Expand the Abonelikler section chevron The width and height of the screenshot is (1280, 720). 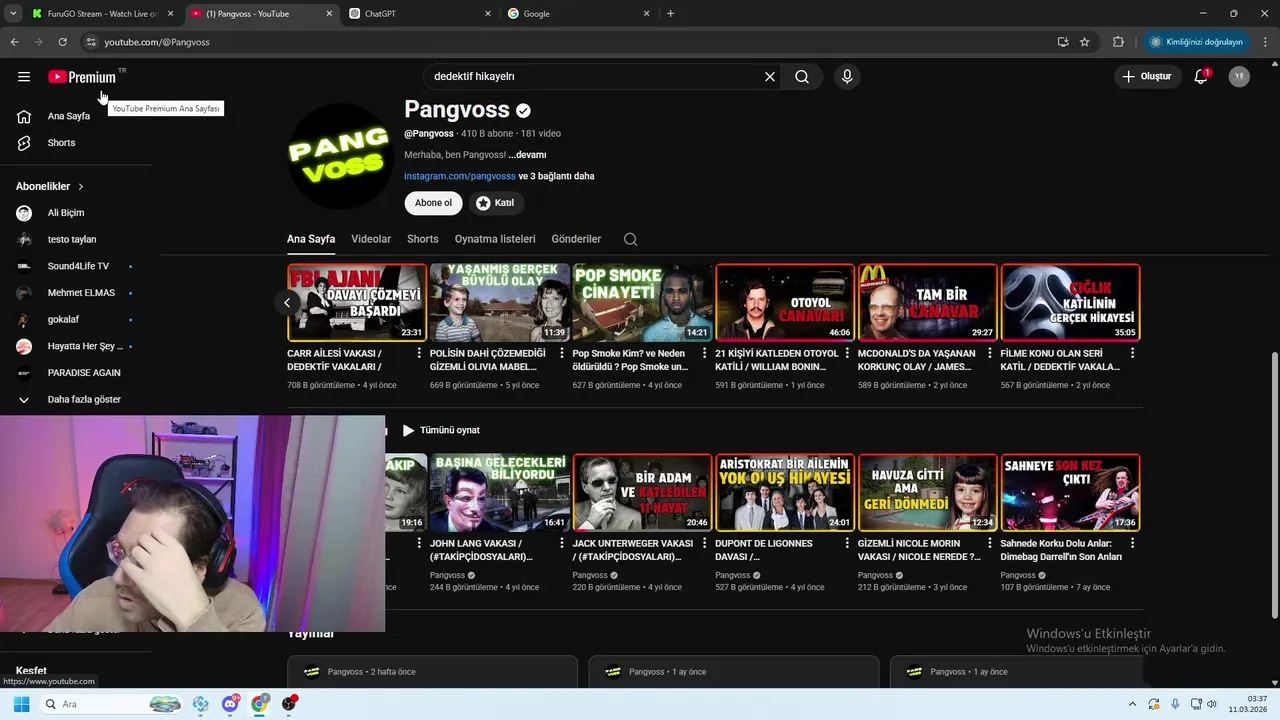(x=81, y=187)
